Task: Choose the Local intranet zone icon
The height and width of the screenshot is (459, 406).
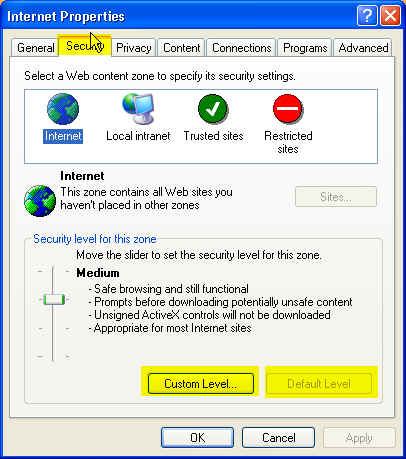Action: click(138, 109)
